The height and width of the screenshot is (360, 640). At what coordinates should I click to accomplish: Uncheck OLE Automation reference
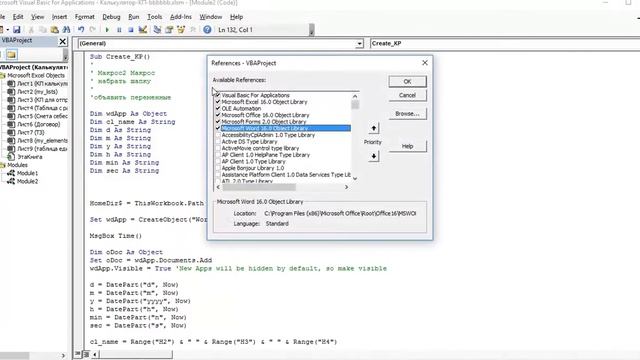(x=218, y=108)
